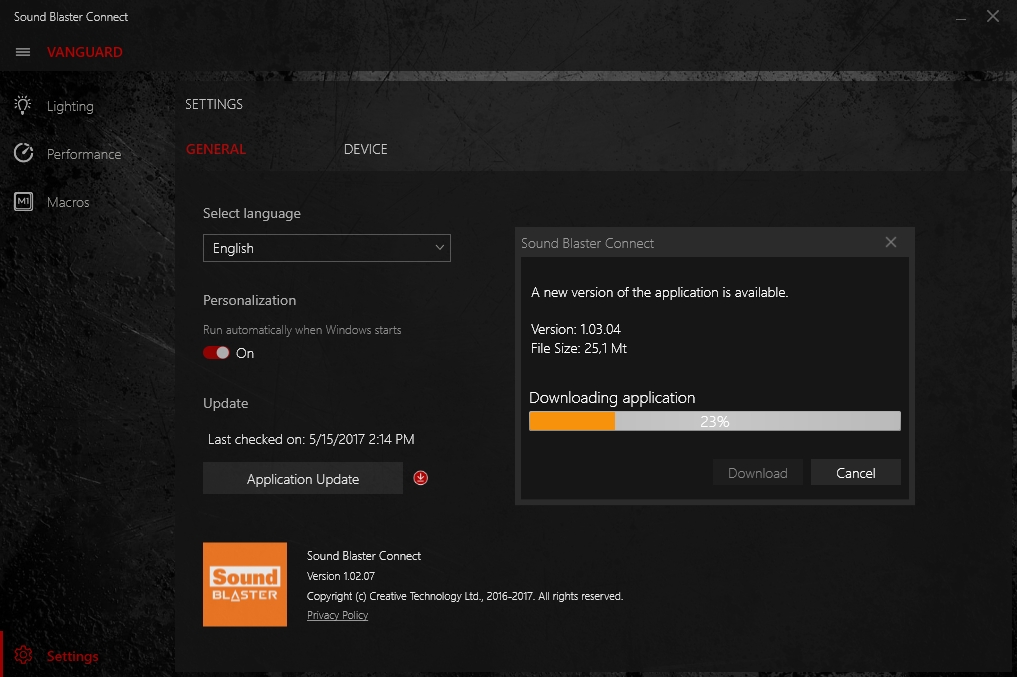The width and height of the screenshot is (1017, 677).
Task: Click the copyright Creative Technology text
Action: click(x=464, y=596)
